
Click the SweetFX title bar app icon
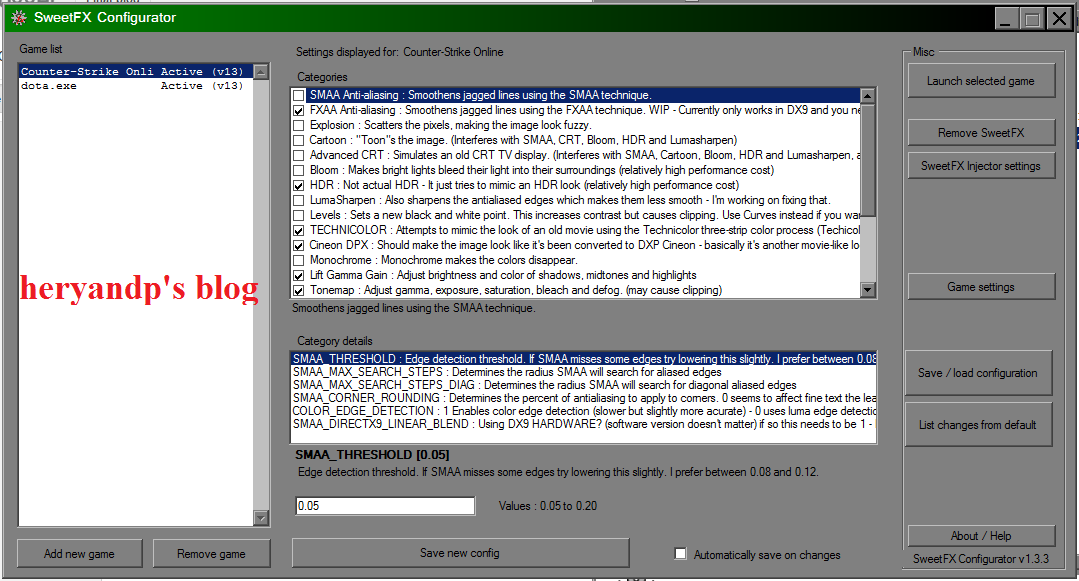pyautogui.click(x=19, y=18)
